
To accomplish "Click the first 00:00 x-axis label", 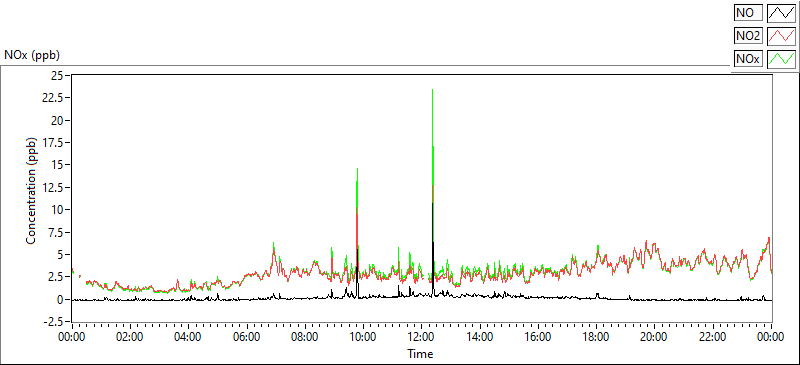I will [x=72, y=336].
